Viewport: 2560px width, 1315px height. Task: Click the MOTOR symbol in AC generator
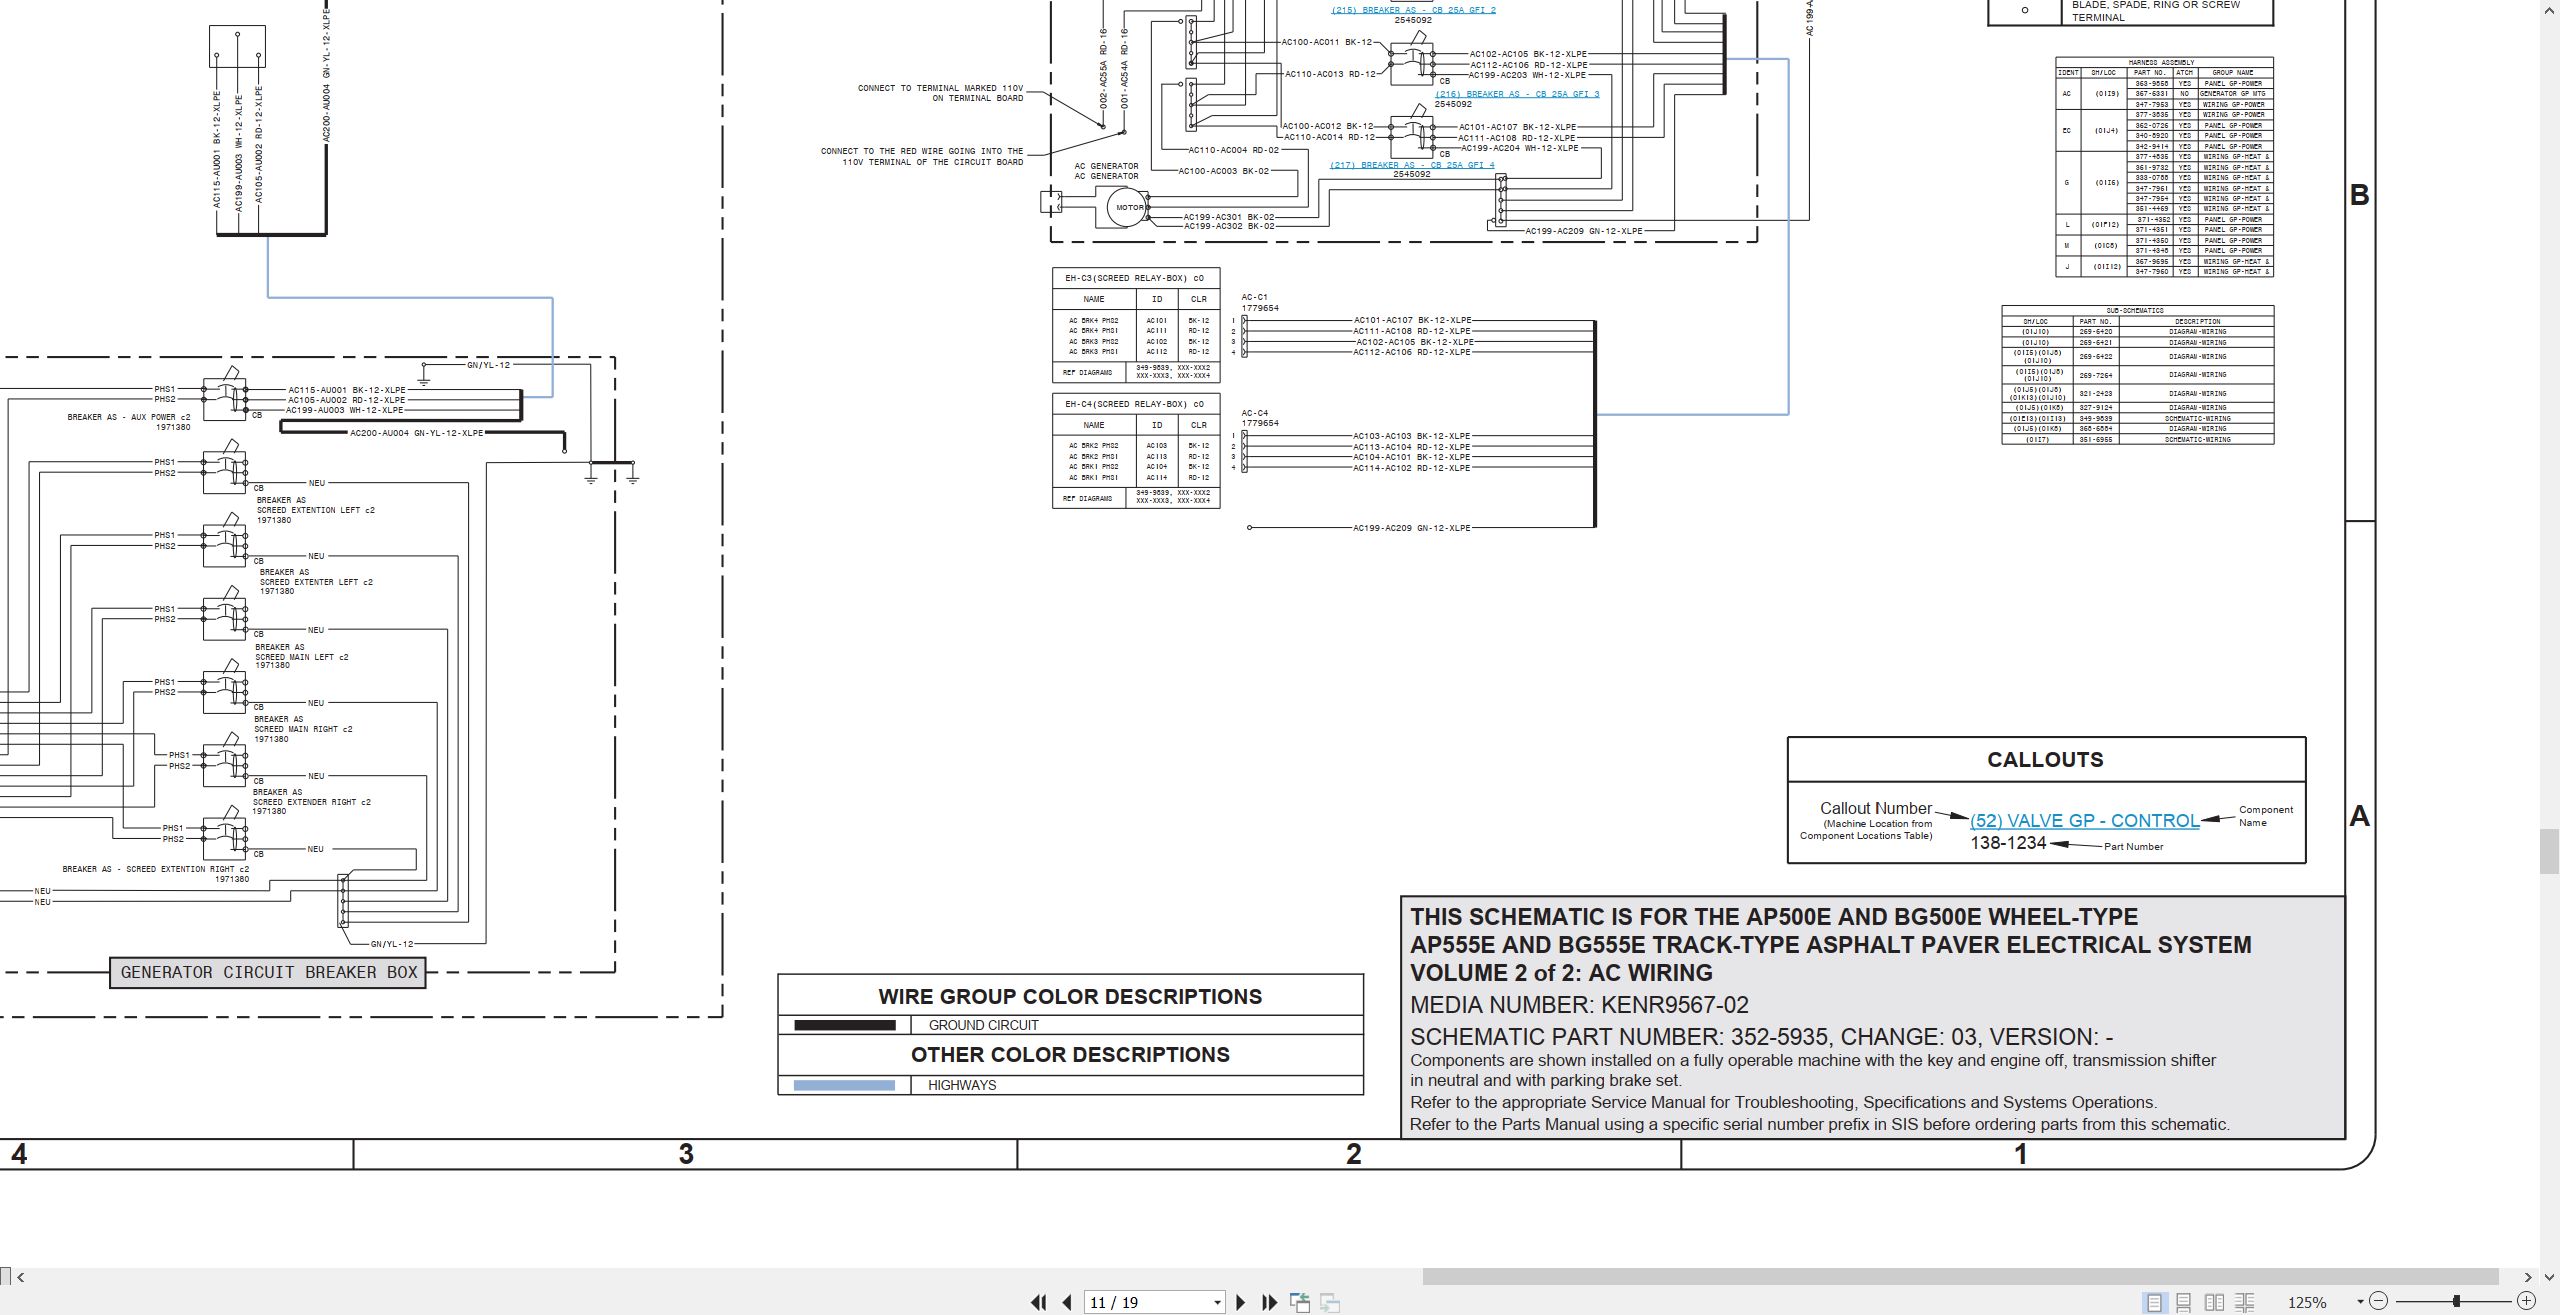click(x=1129, y=208)
